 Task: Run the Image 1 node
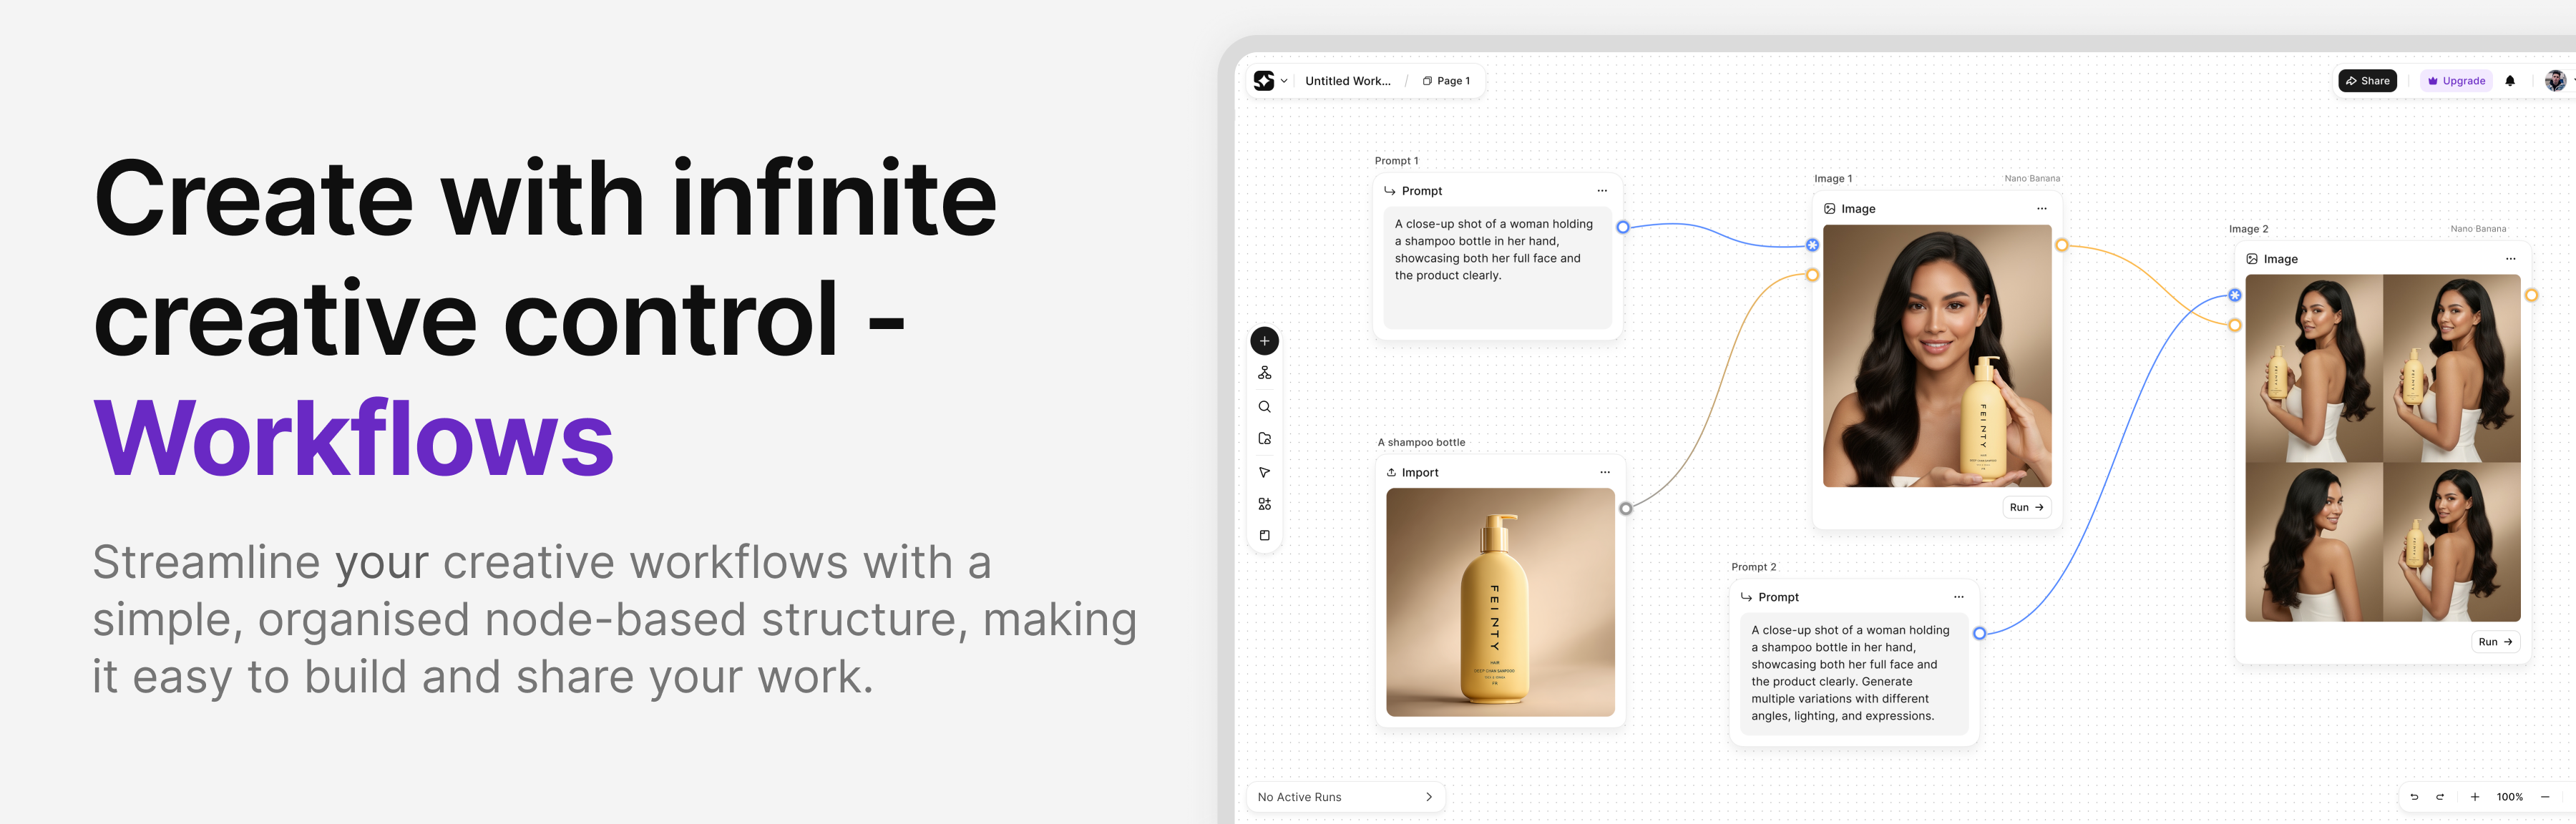(2026, 507)
